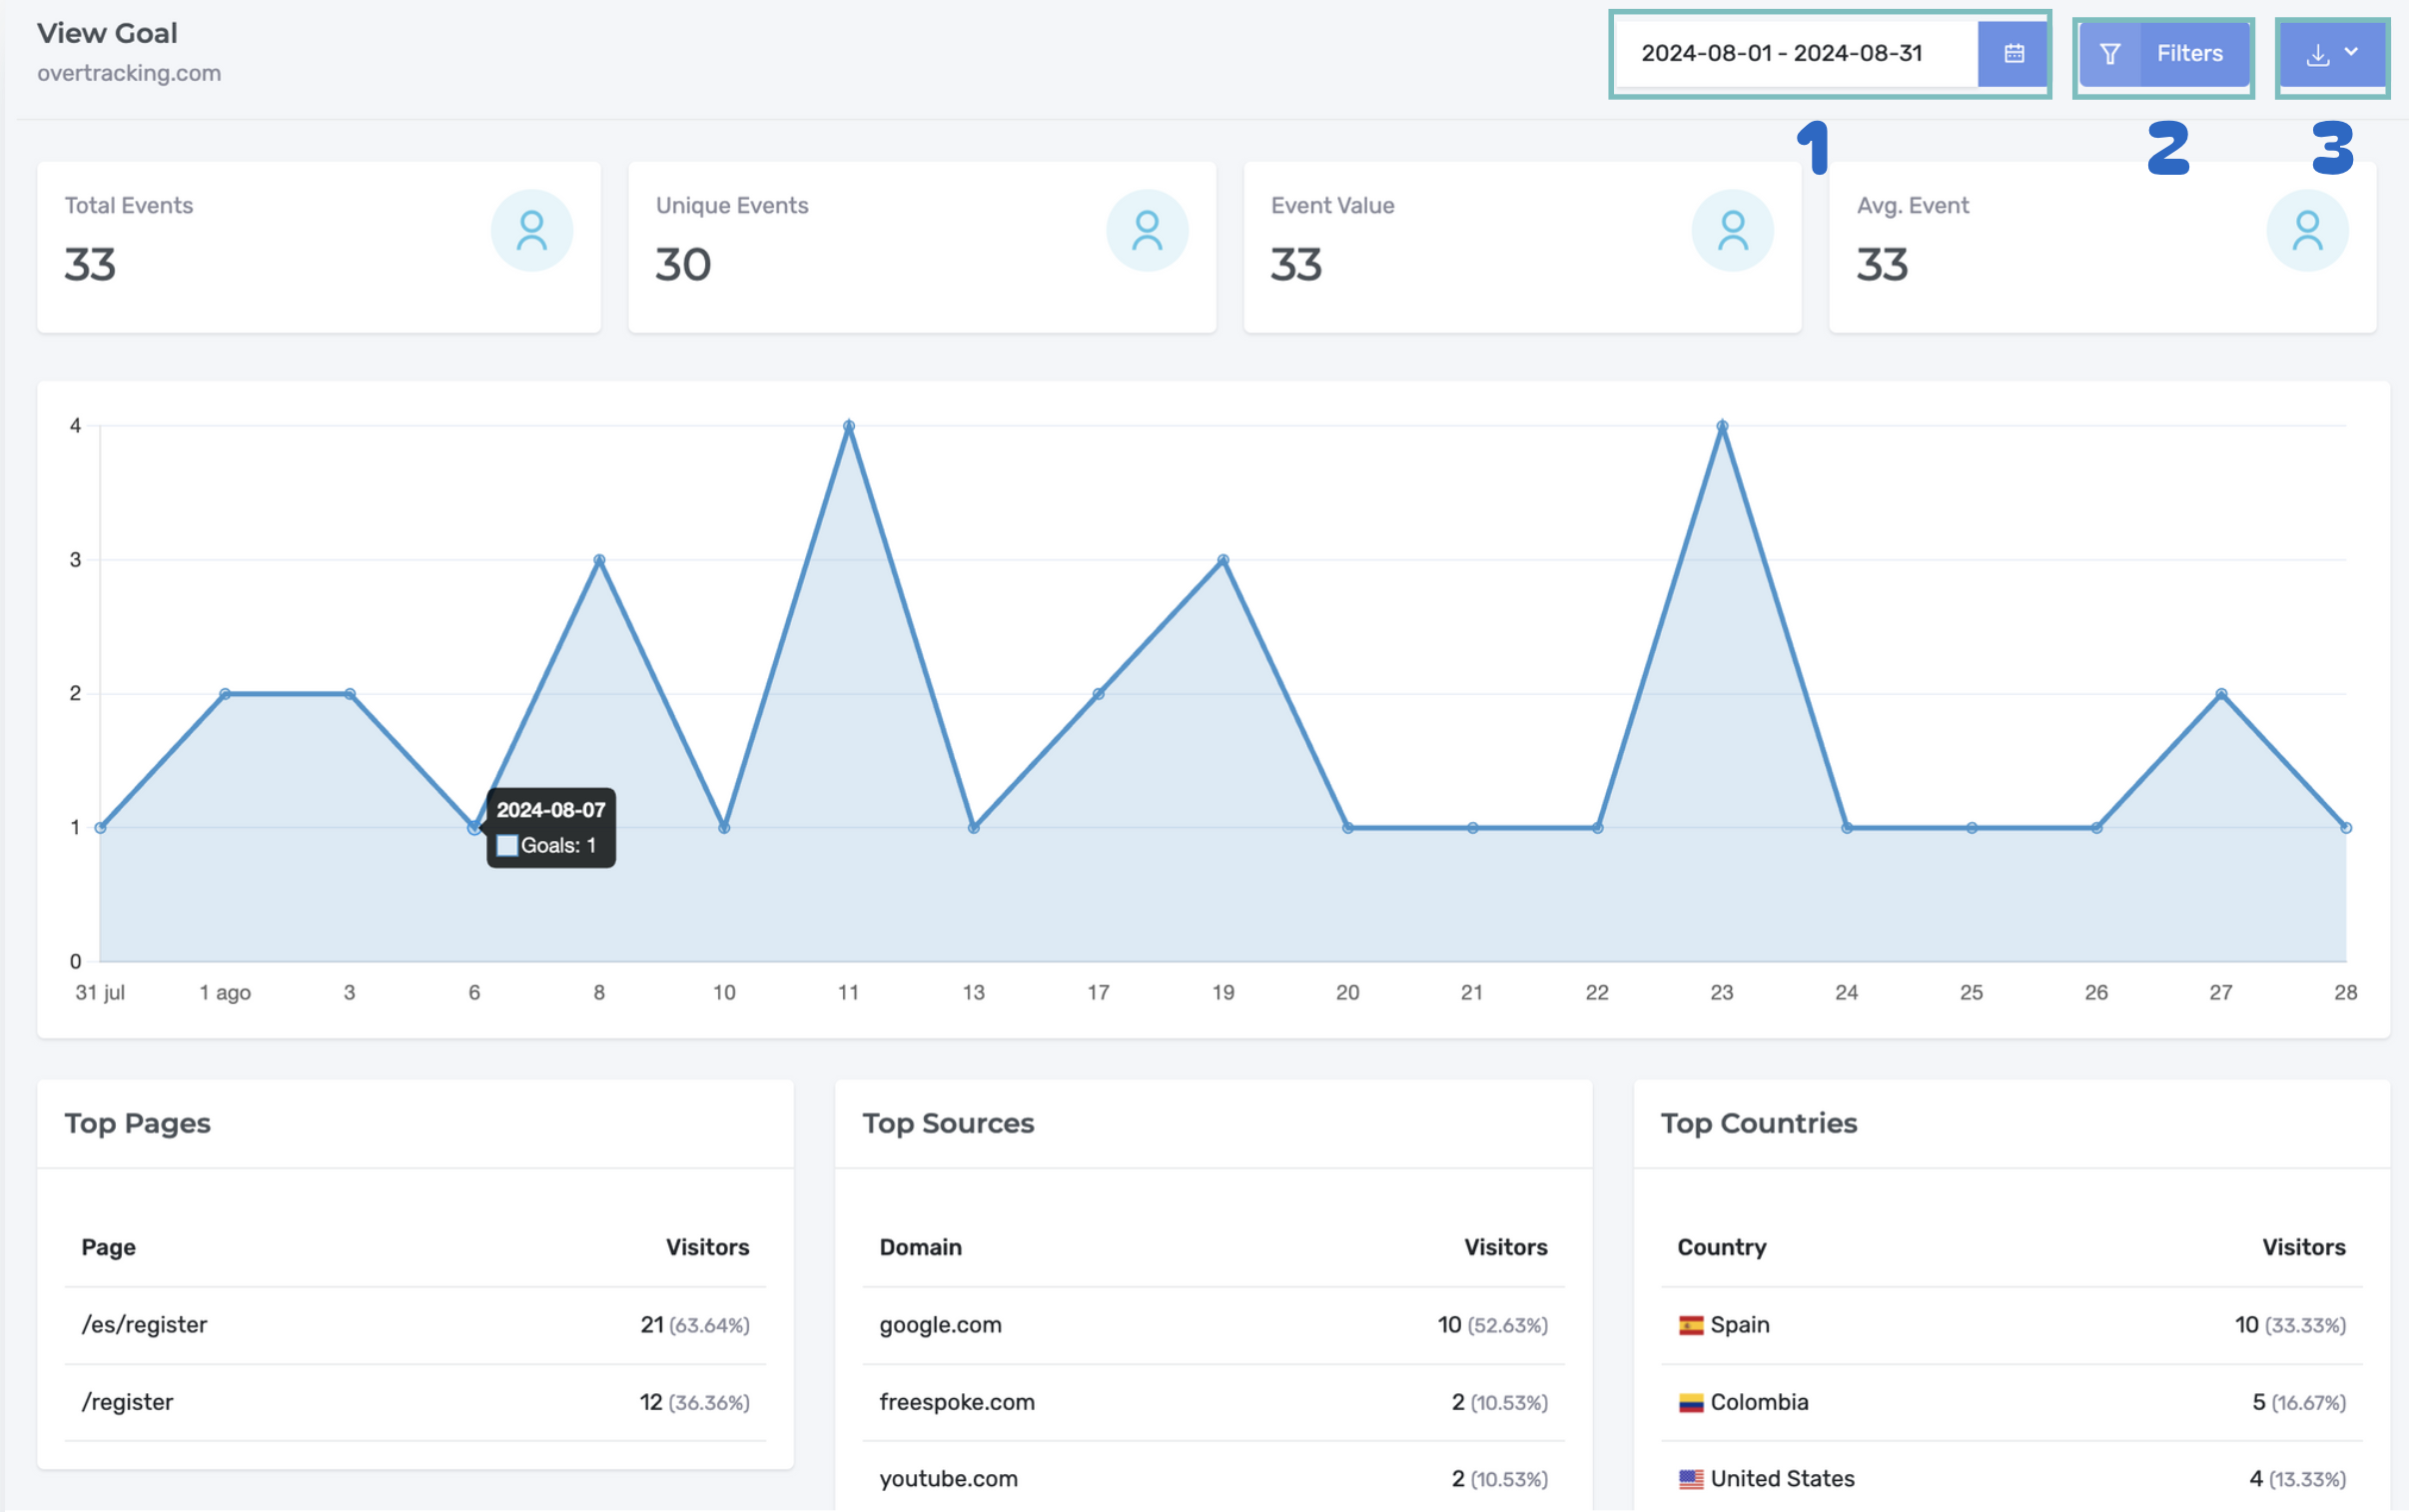This screenshot has height=1512, width=2409.
Task: Click the 21 (63.64%) visitors value
Action: (694, 1325)
